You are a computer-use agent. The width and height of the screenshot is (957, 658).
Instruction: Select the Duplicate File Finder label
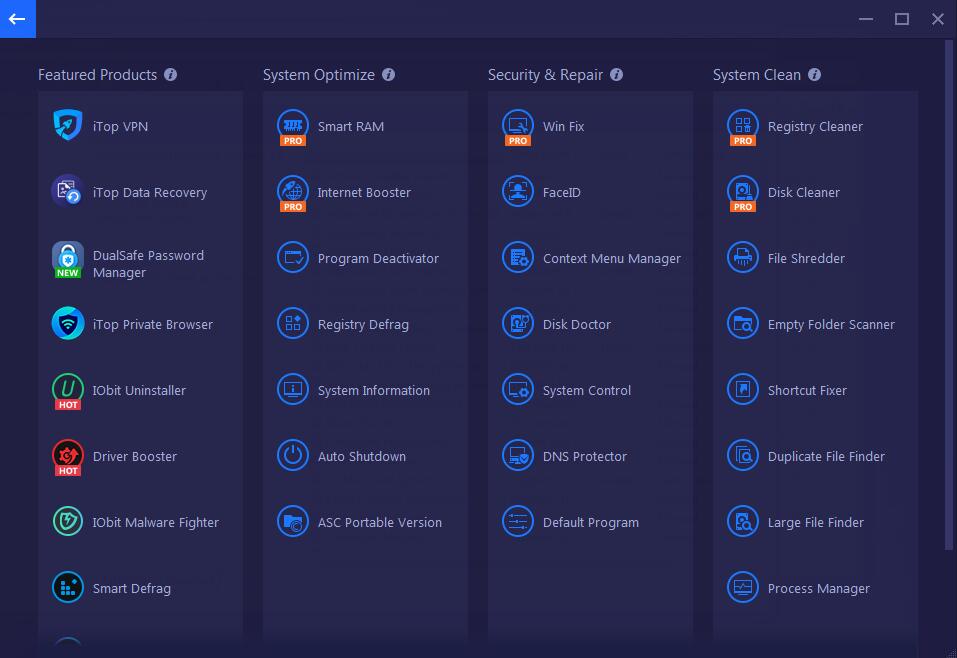(826, 456)
